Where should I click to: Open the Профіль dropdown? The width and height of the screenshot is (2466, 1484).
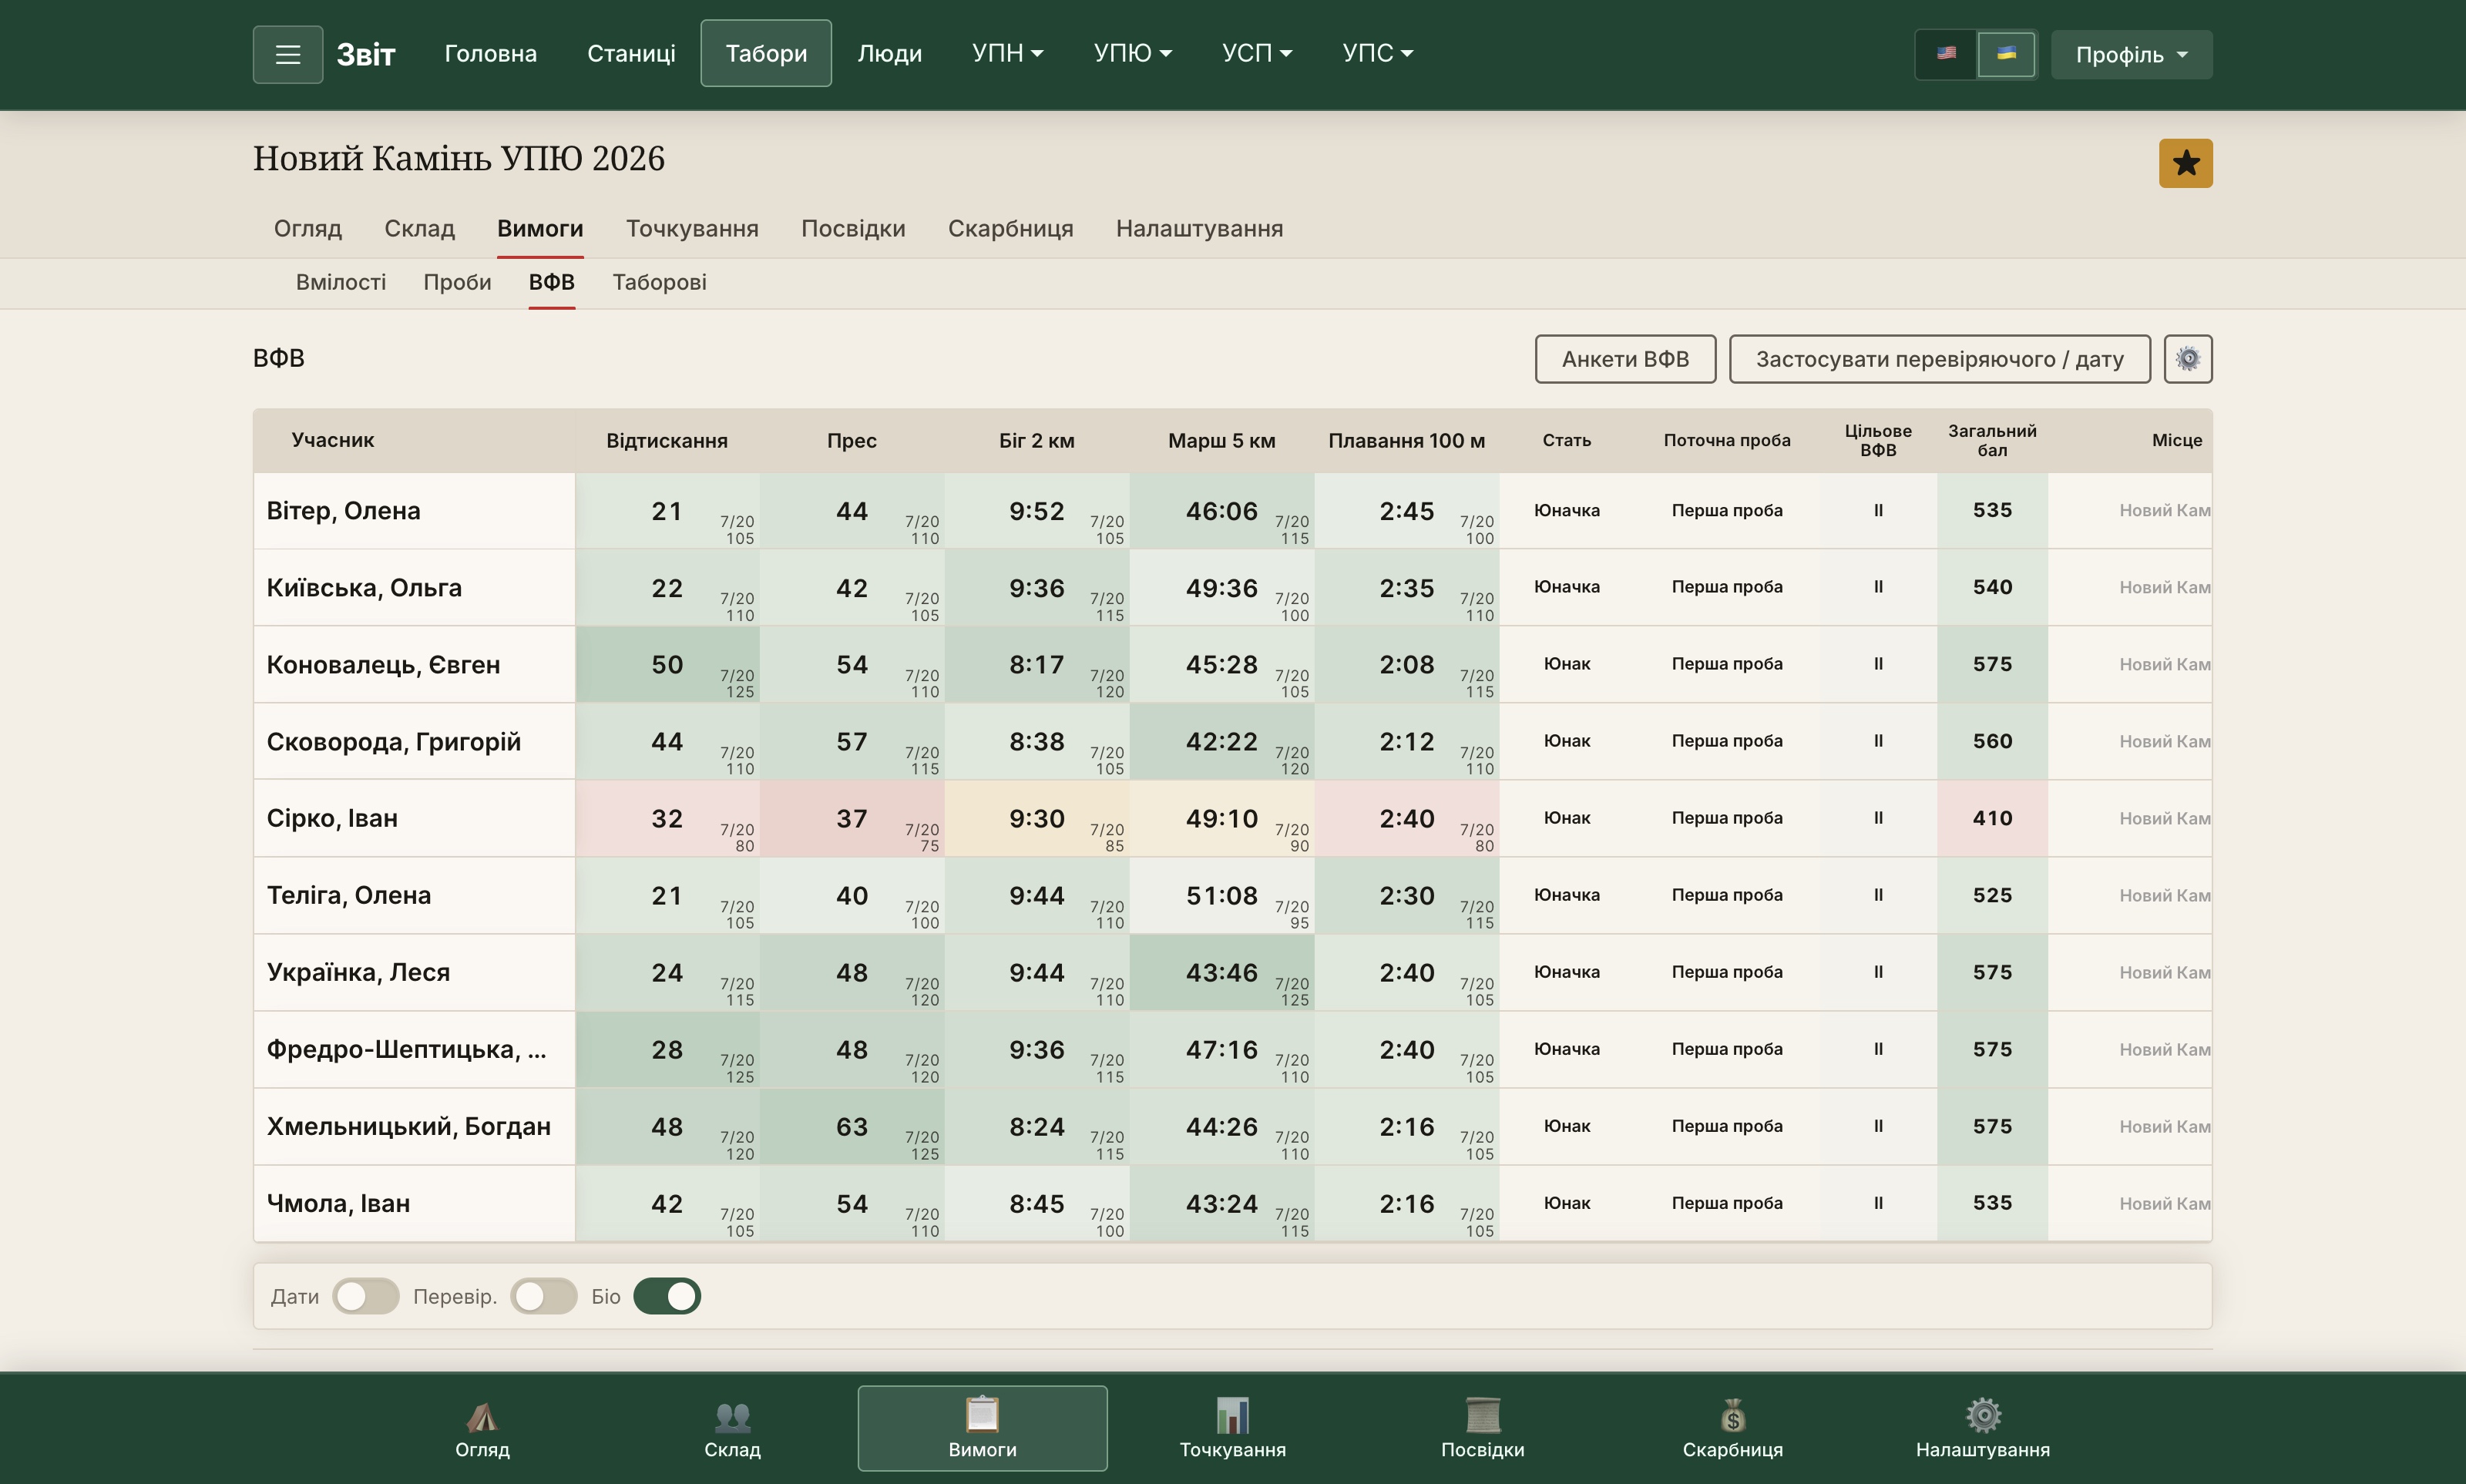[2131, 54]
